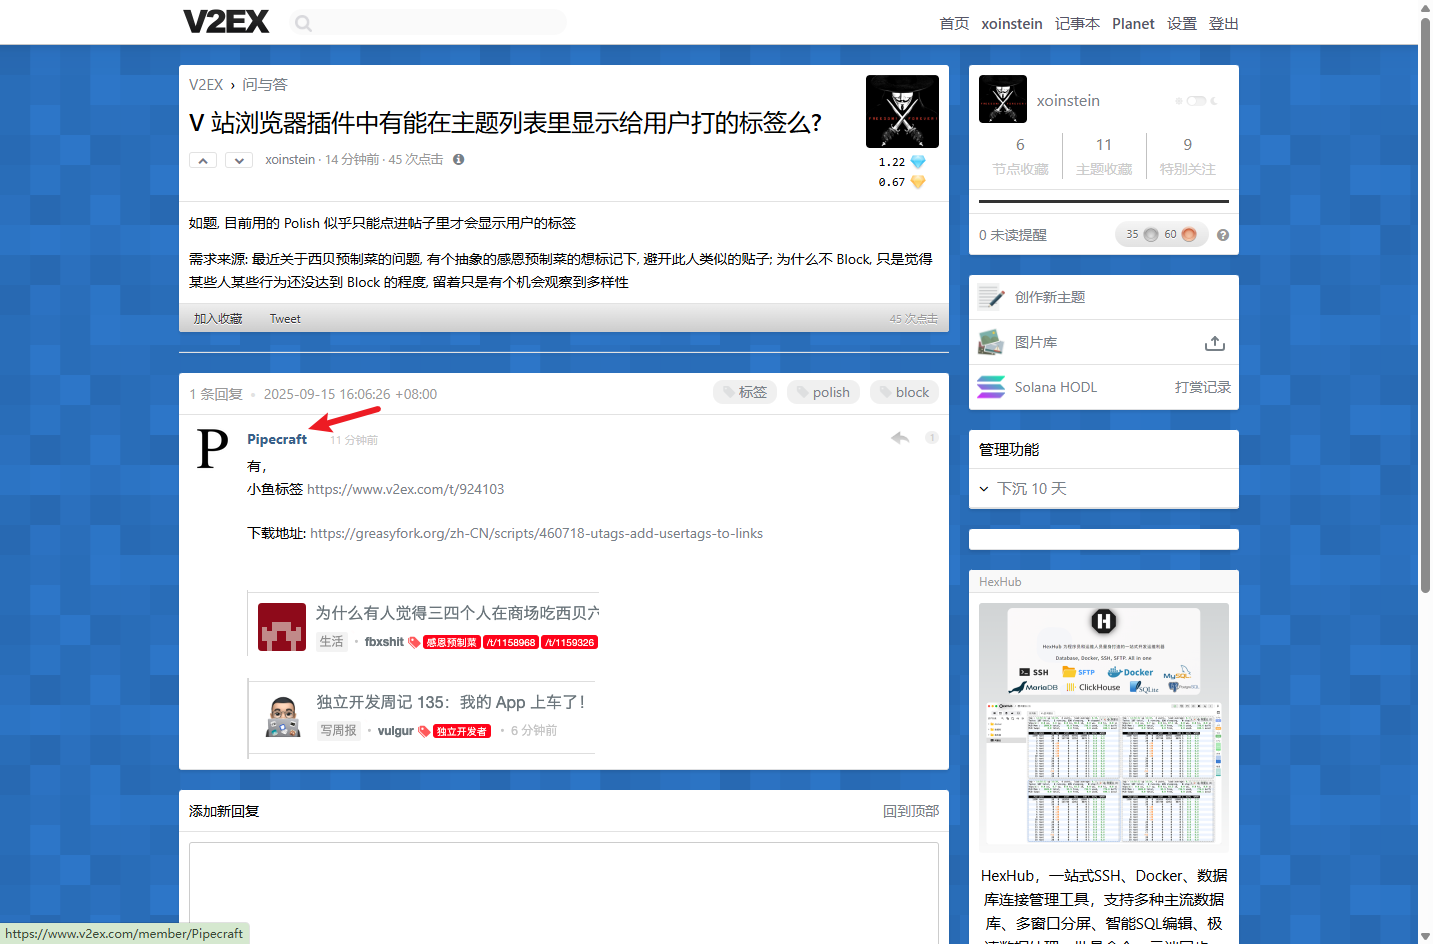Open the 问与答 breadcrumb node
This screenshot has height=944, width=1433.
pos(264,85)
